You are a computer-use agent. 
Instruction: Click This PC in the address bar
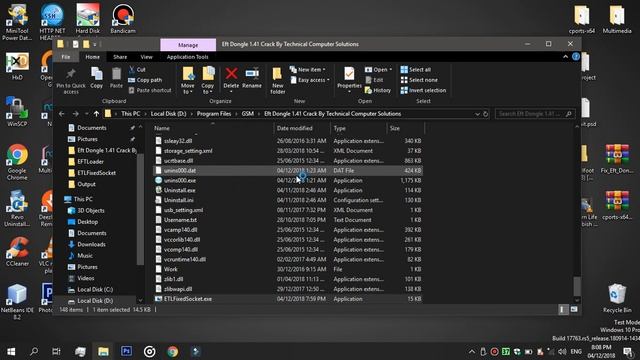tap(130, 114)
